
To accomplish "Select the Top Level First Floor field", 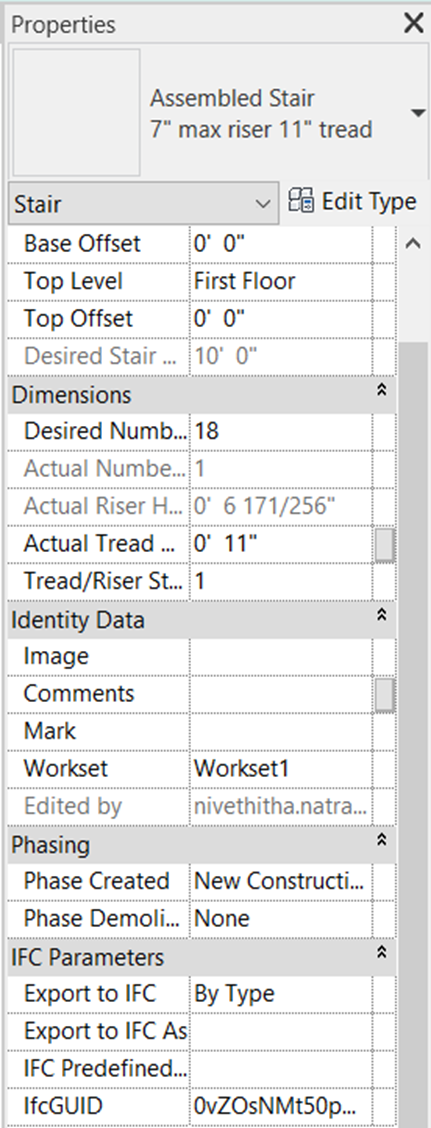I will (x=281, y=281).
